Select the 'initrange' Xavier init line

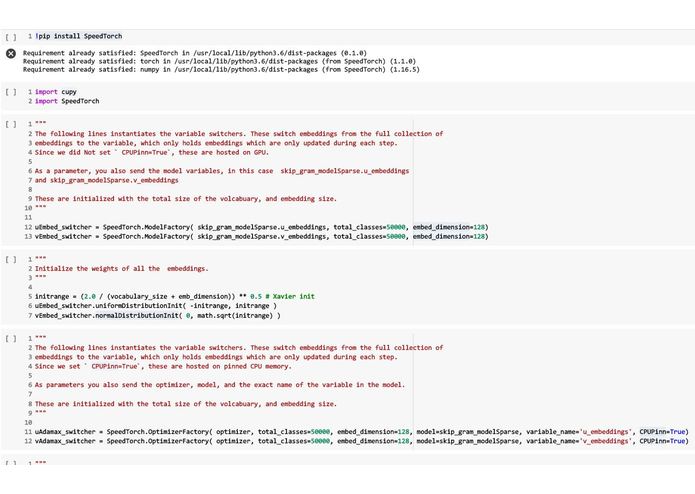pyautogui.click(x=175, y=296)
